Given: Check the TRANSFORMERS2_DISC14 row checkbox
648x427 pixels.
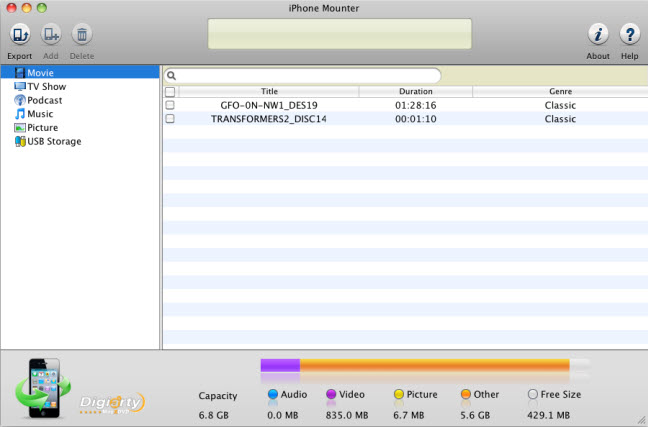Looking at the screenshot, I should 170,119.
